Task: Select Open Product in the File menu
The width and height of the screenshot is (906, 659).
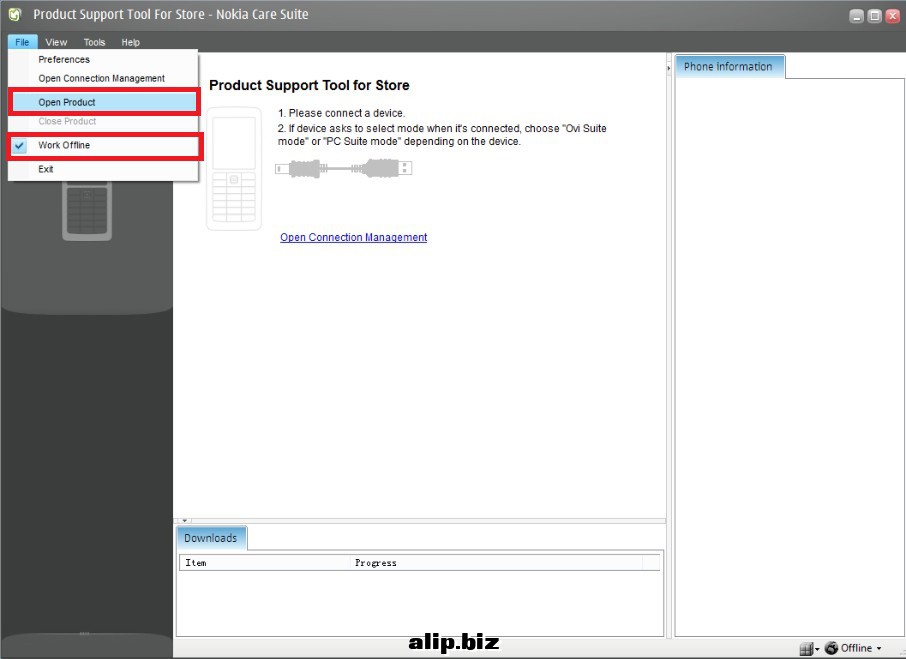Action: point(104,103)
